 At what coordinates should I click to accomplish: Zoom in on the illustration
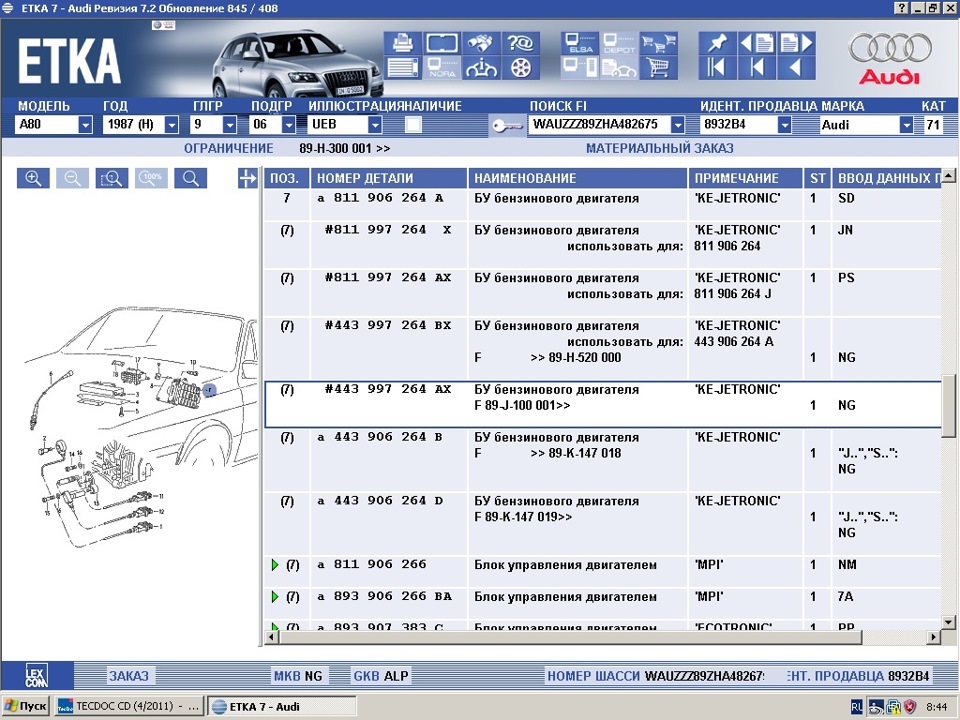pyautogui.click(x=33, y=178)
